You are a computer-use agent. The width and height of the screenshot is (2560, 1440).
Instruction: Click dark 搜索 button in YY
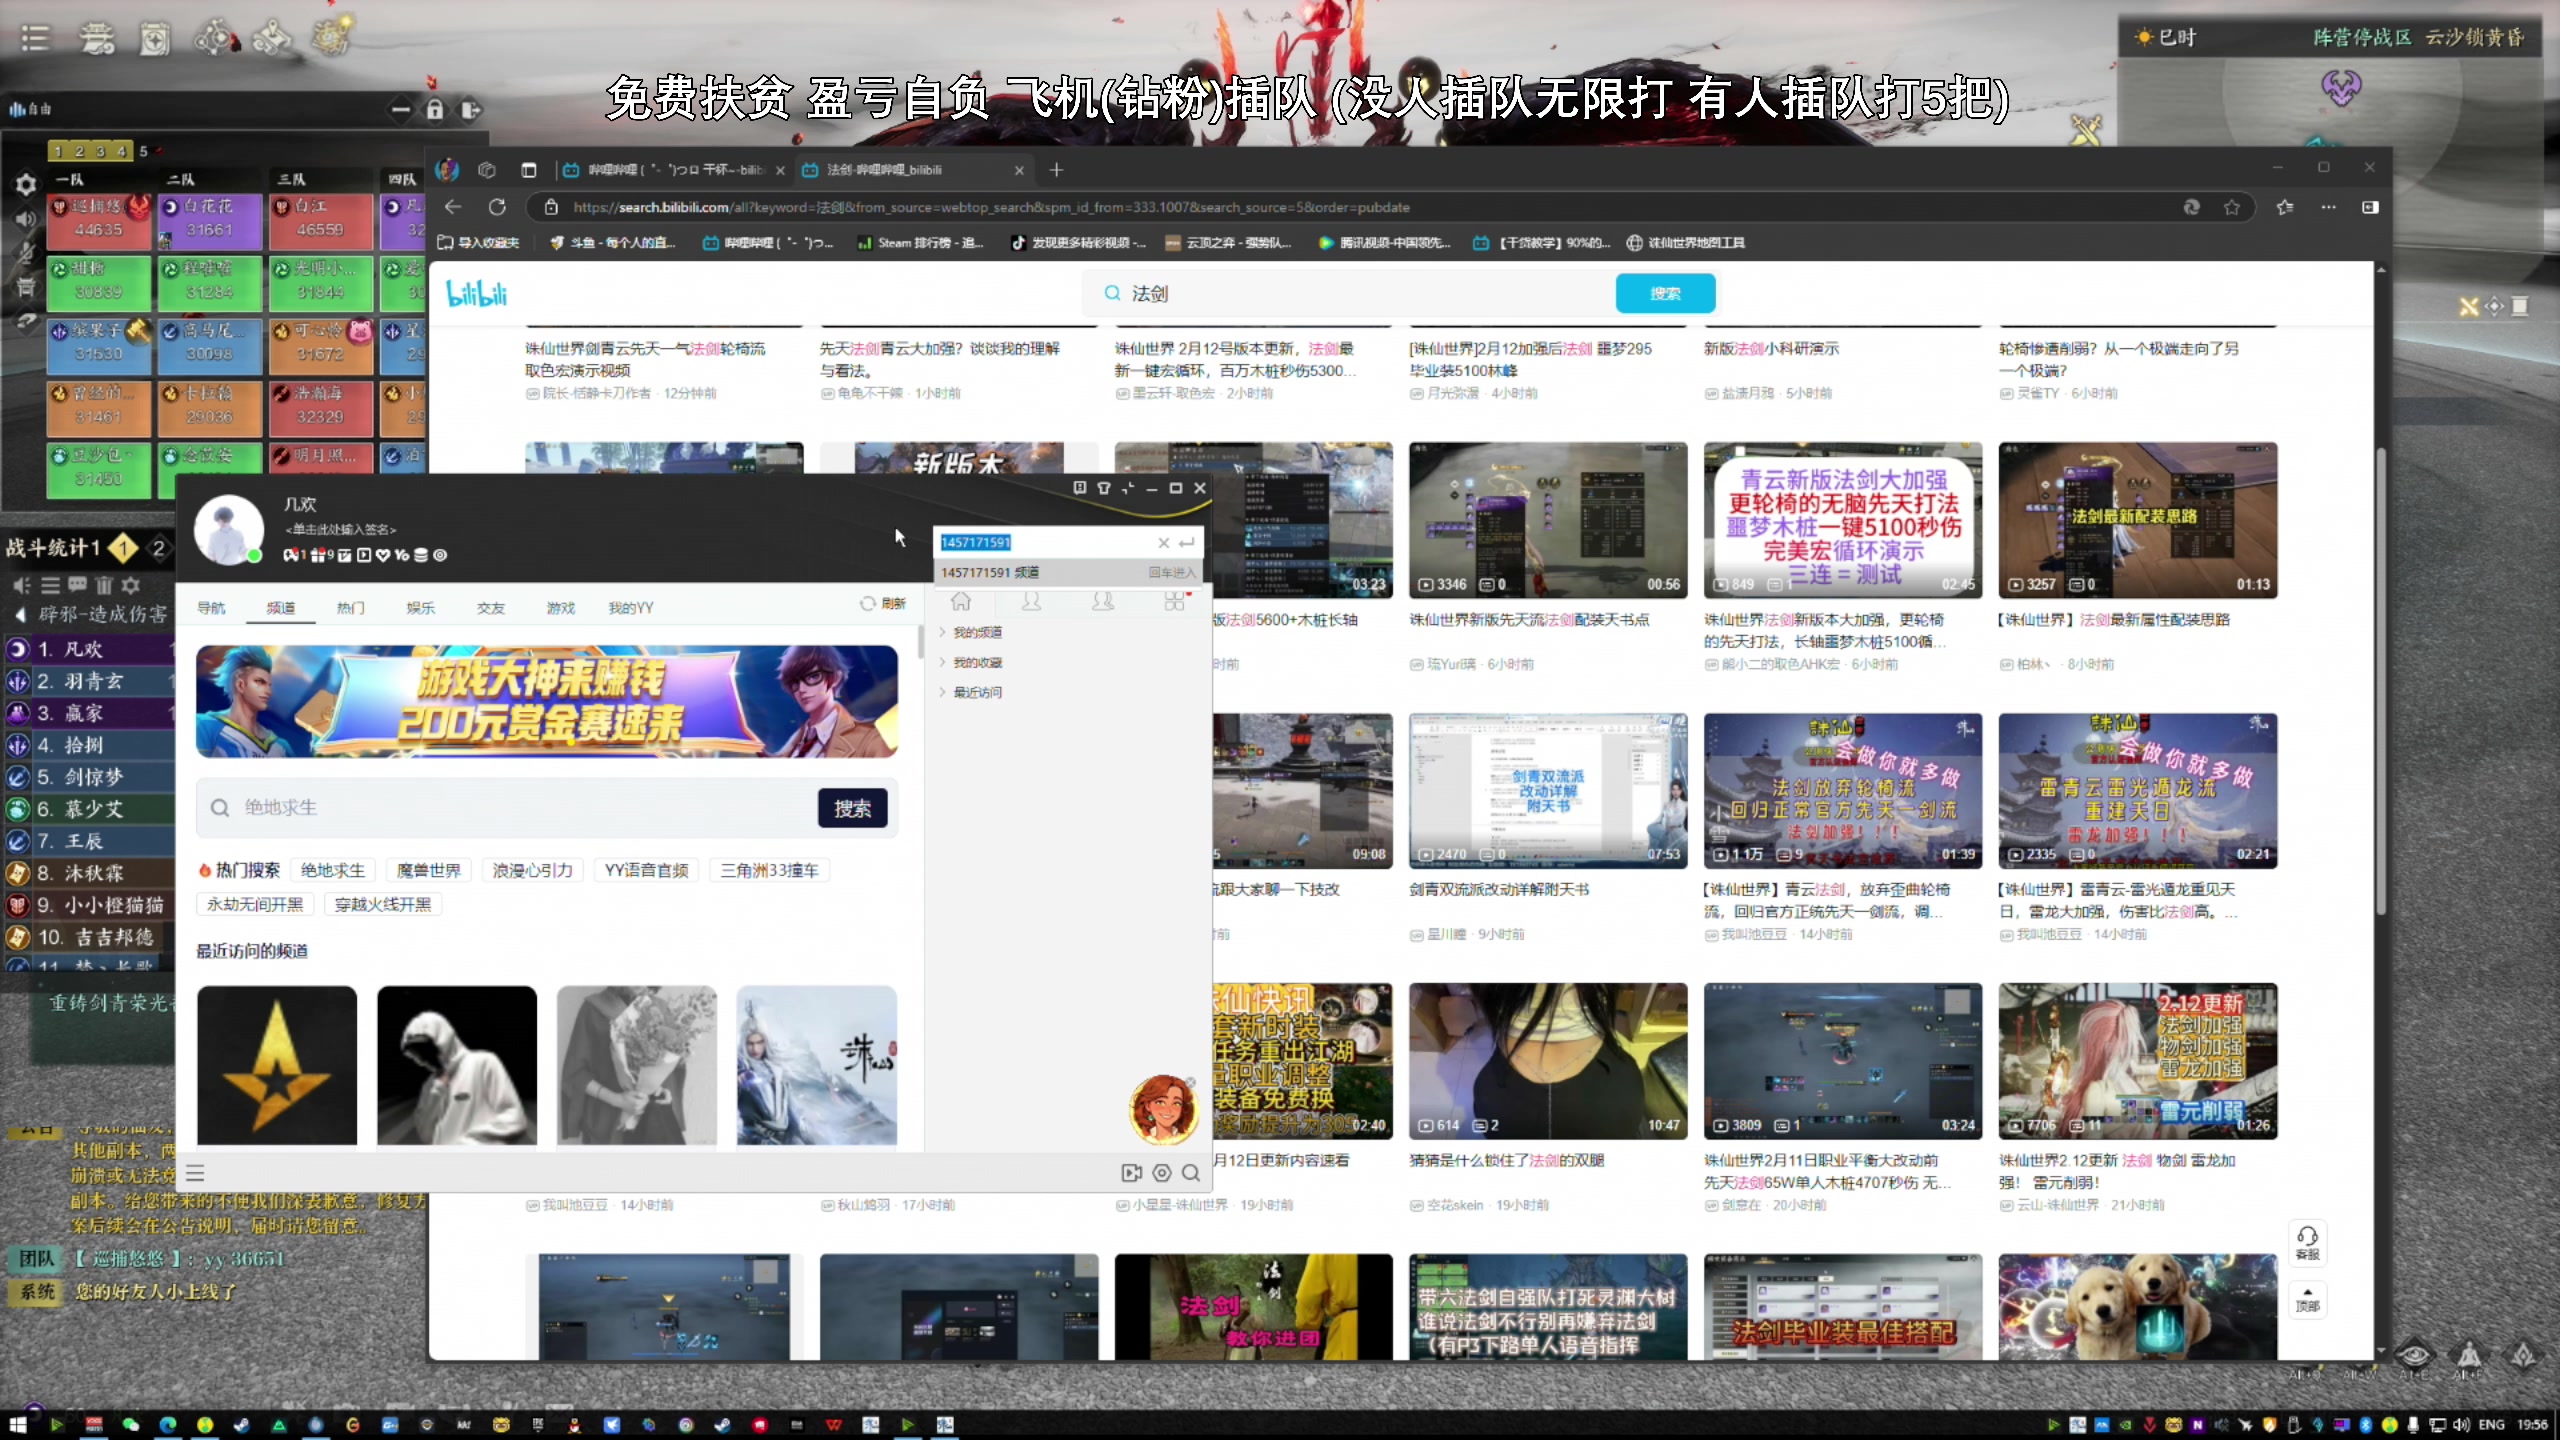(853, 808)
